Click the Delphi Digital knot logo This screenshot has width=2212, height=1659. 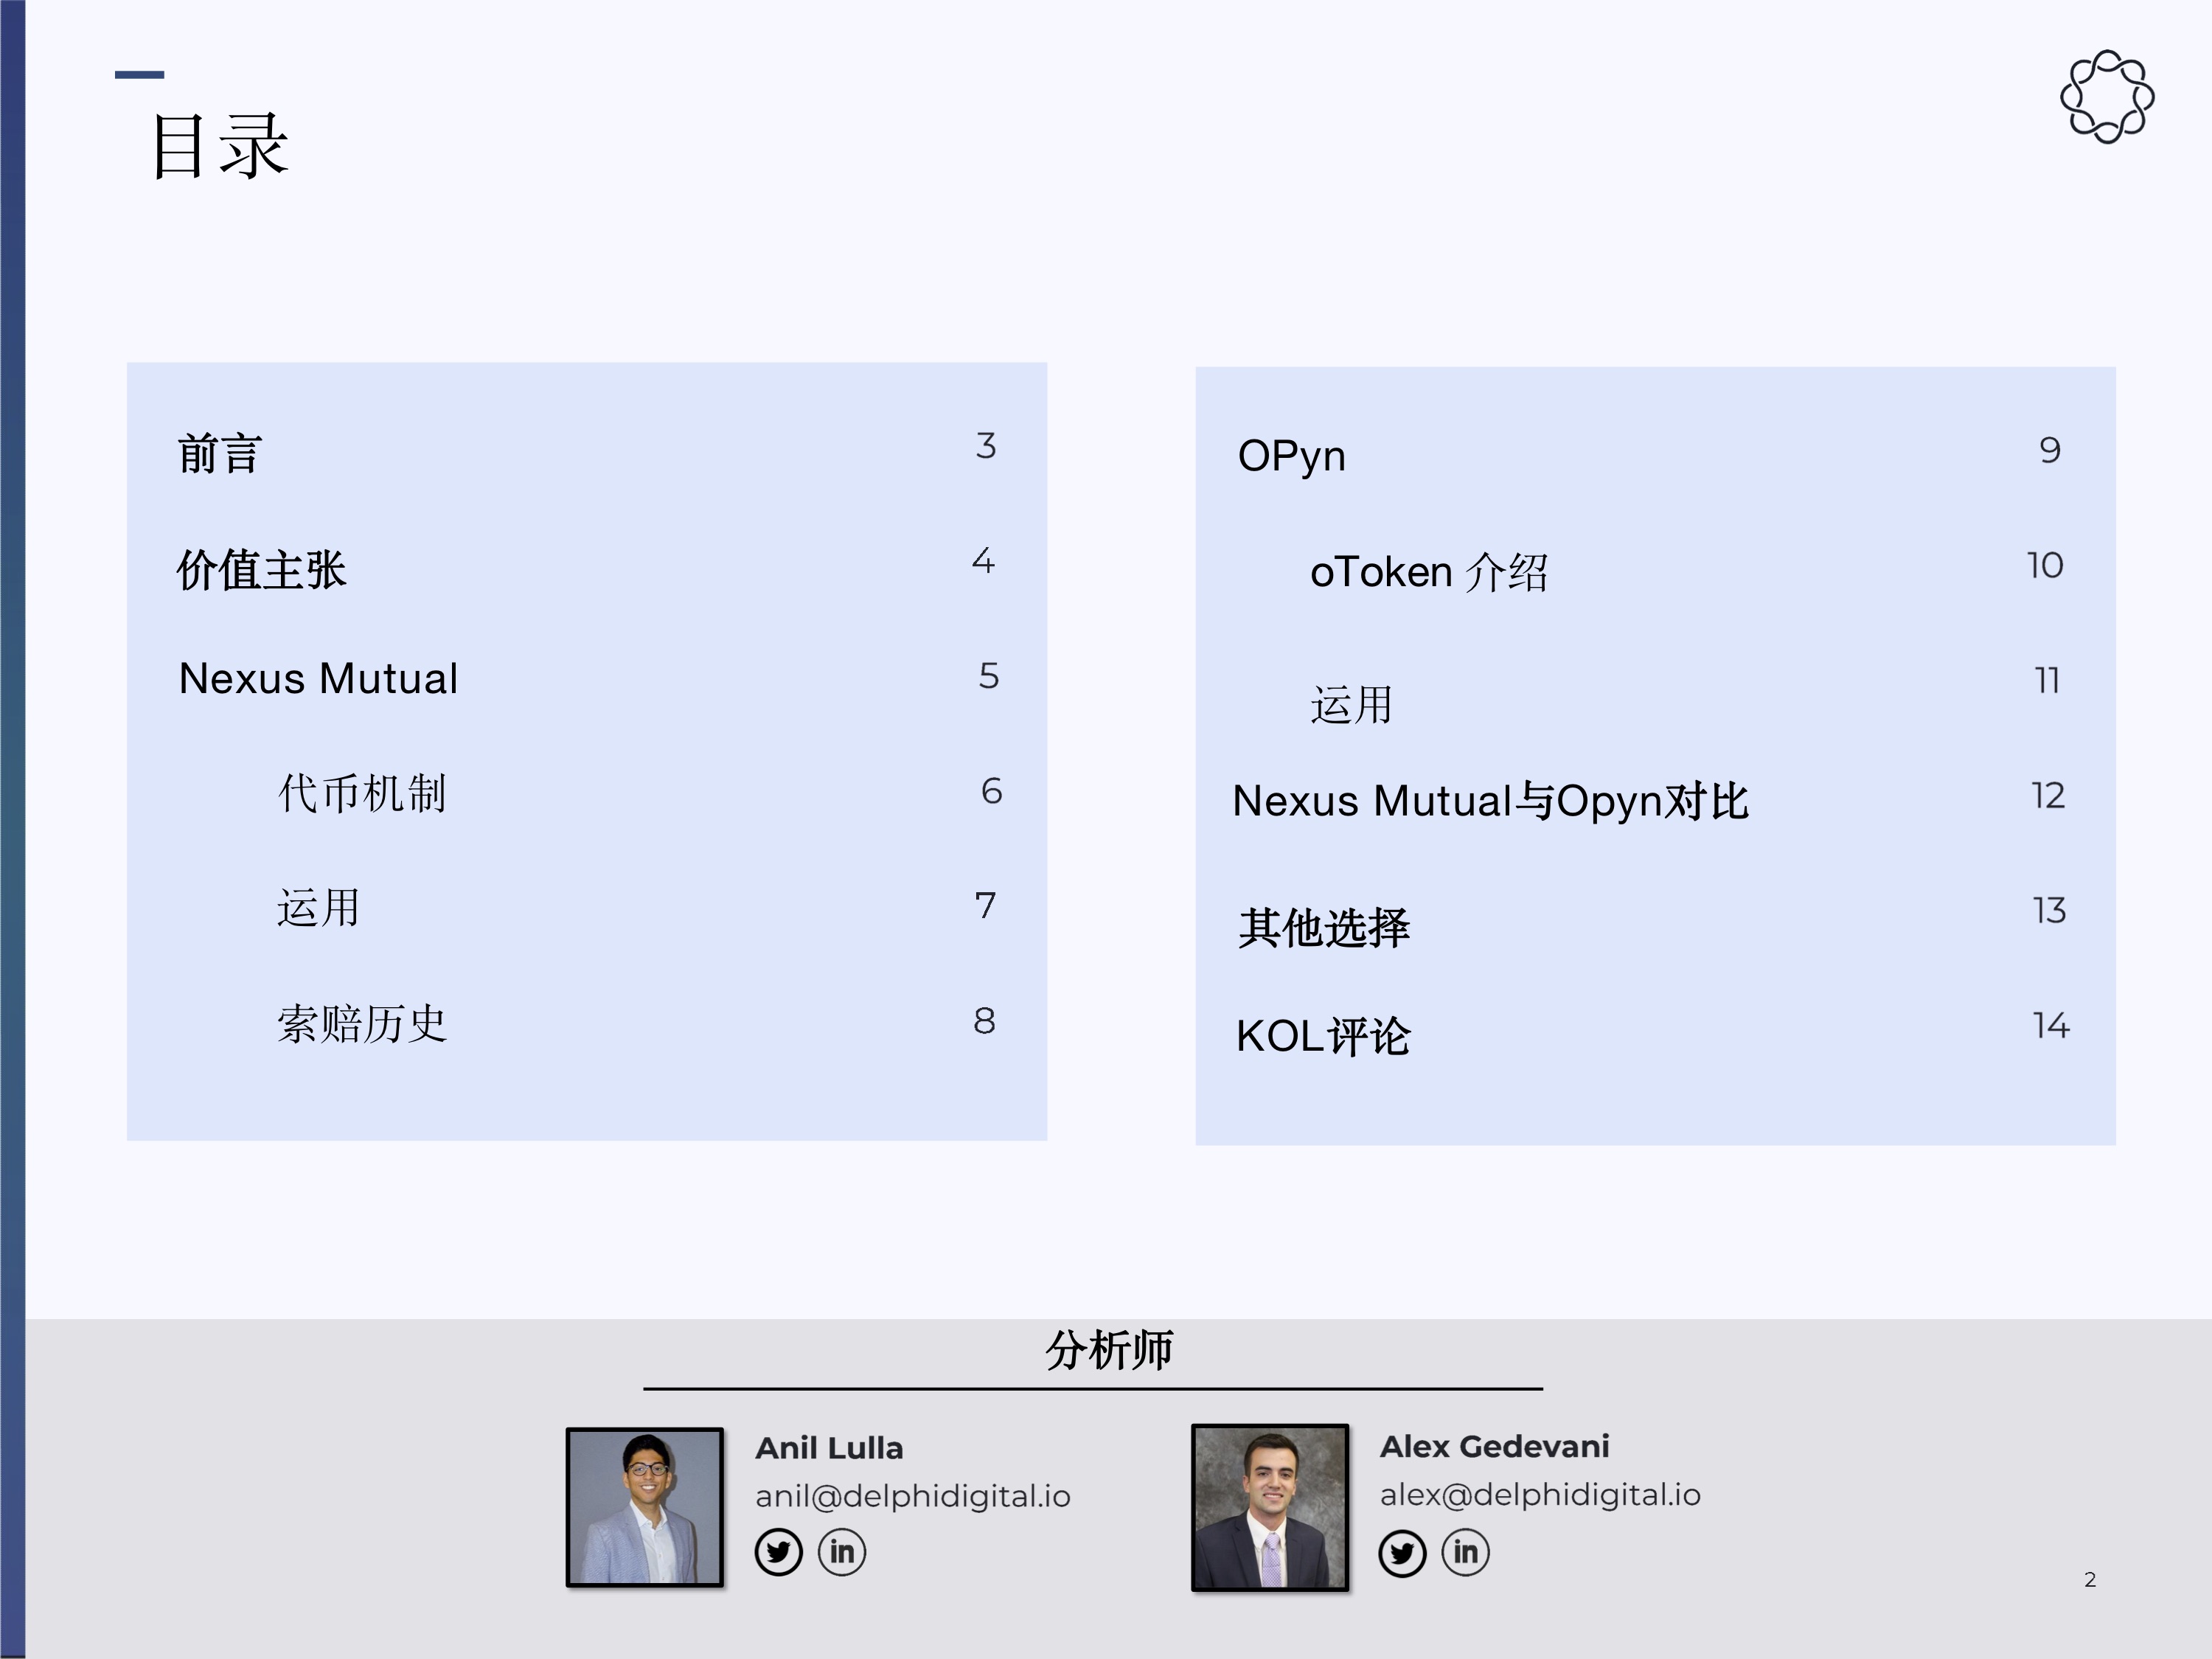point(2107,97)
